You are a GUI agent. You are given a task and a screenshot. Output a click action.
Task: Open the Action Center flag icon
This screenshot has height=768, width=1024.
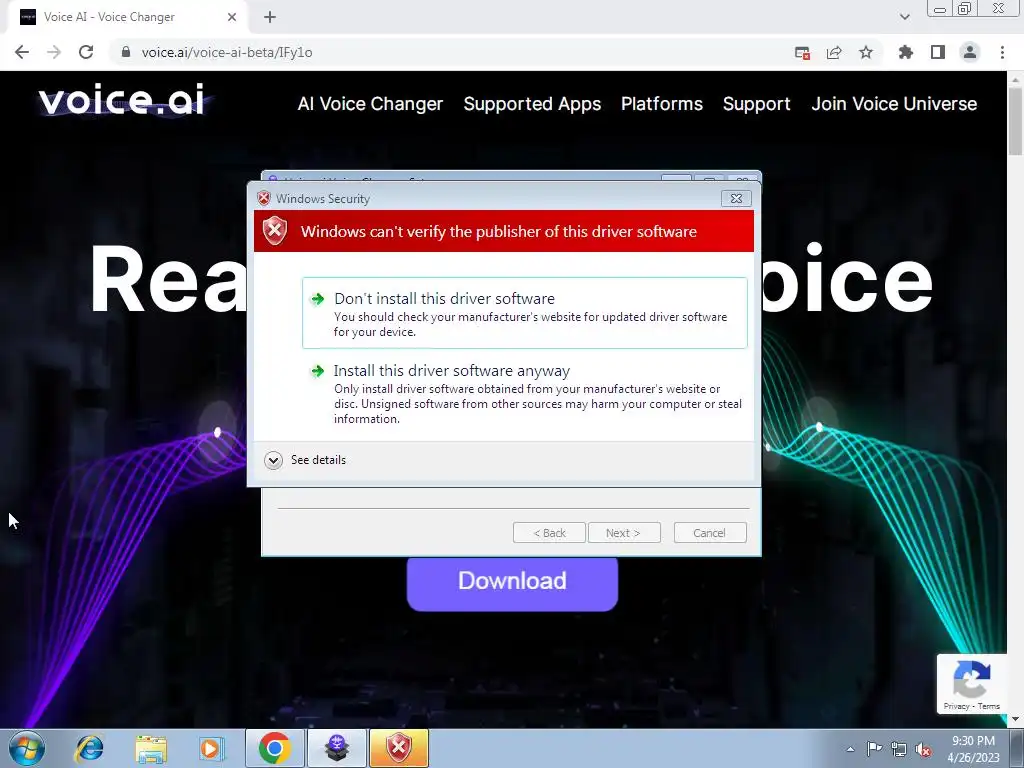(x=874, y=749)
